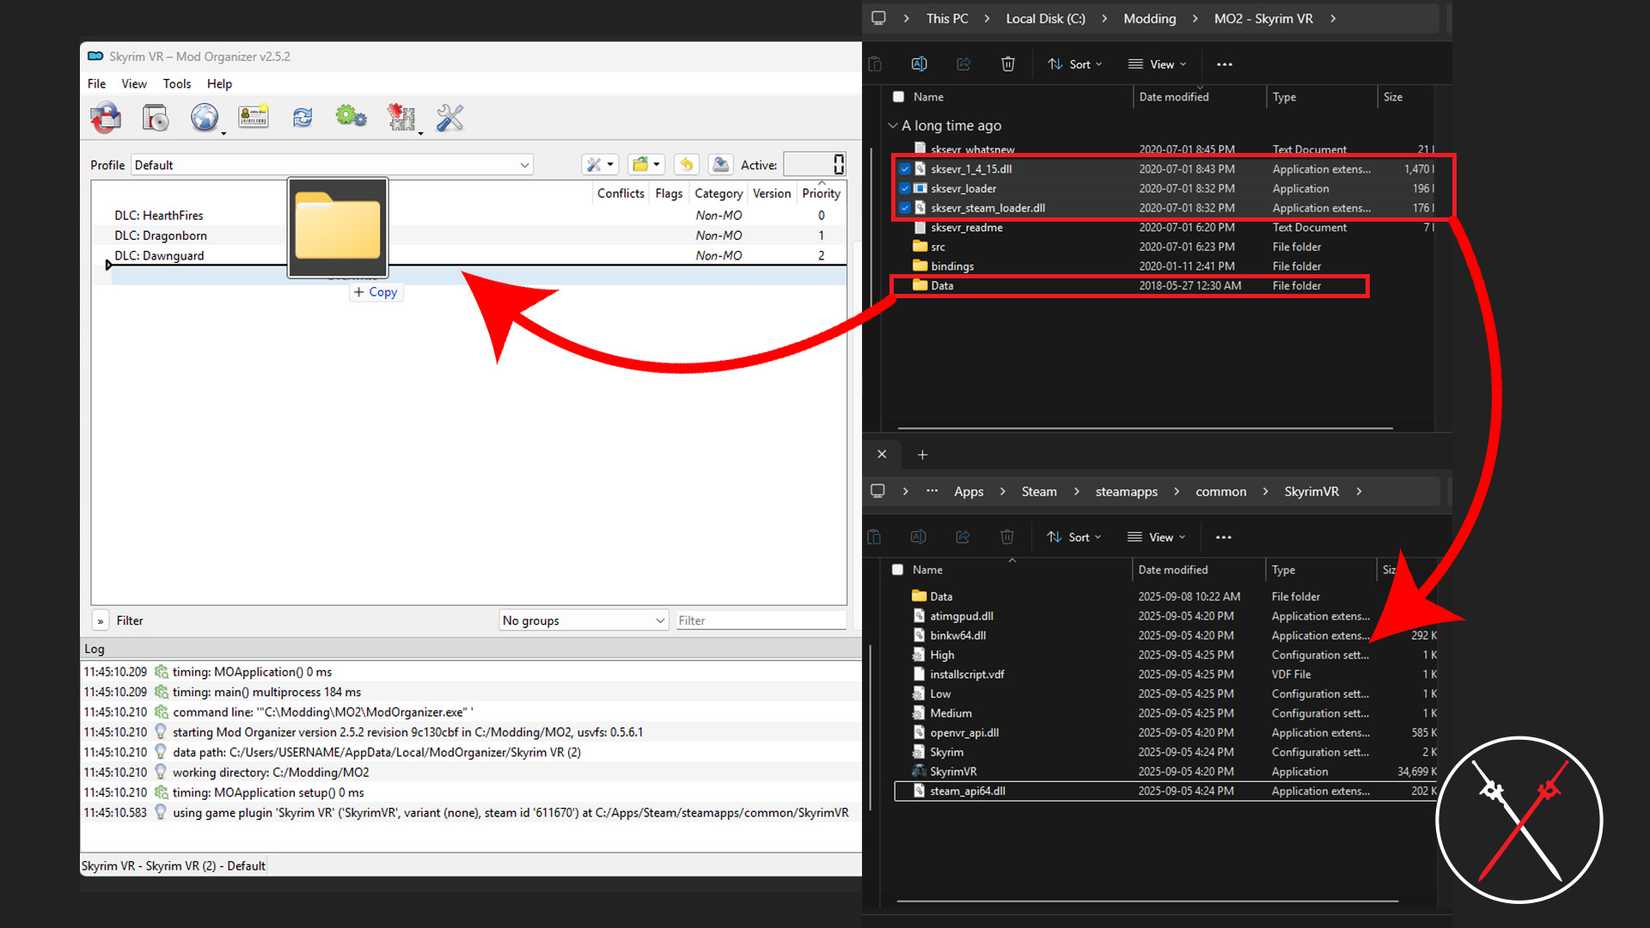This screenshot has width=1650, height=928.
Task: Click the restore backup yellow arrow icon
Action: tap(686, 165)
